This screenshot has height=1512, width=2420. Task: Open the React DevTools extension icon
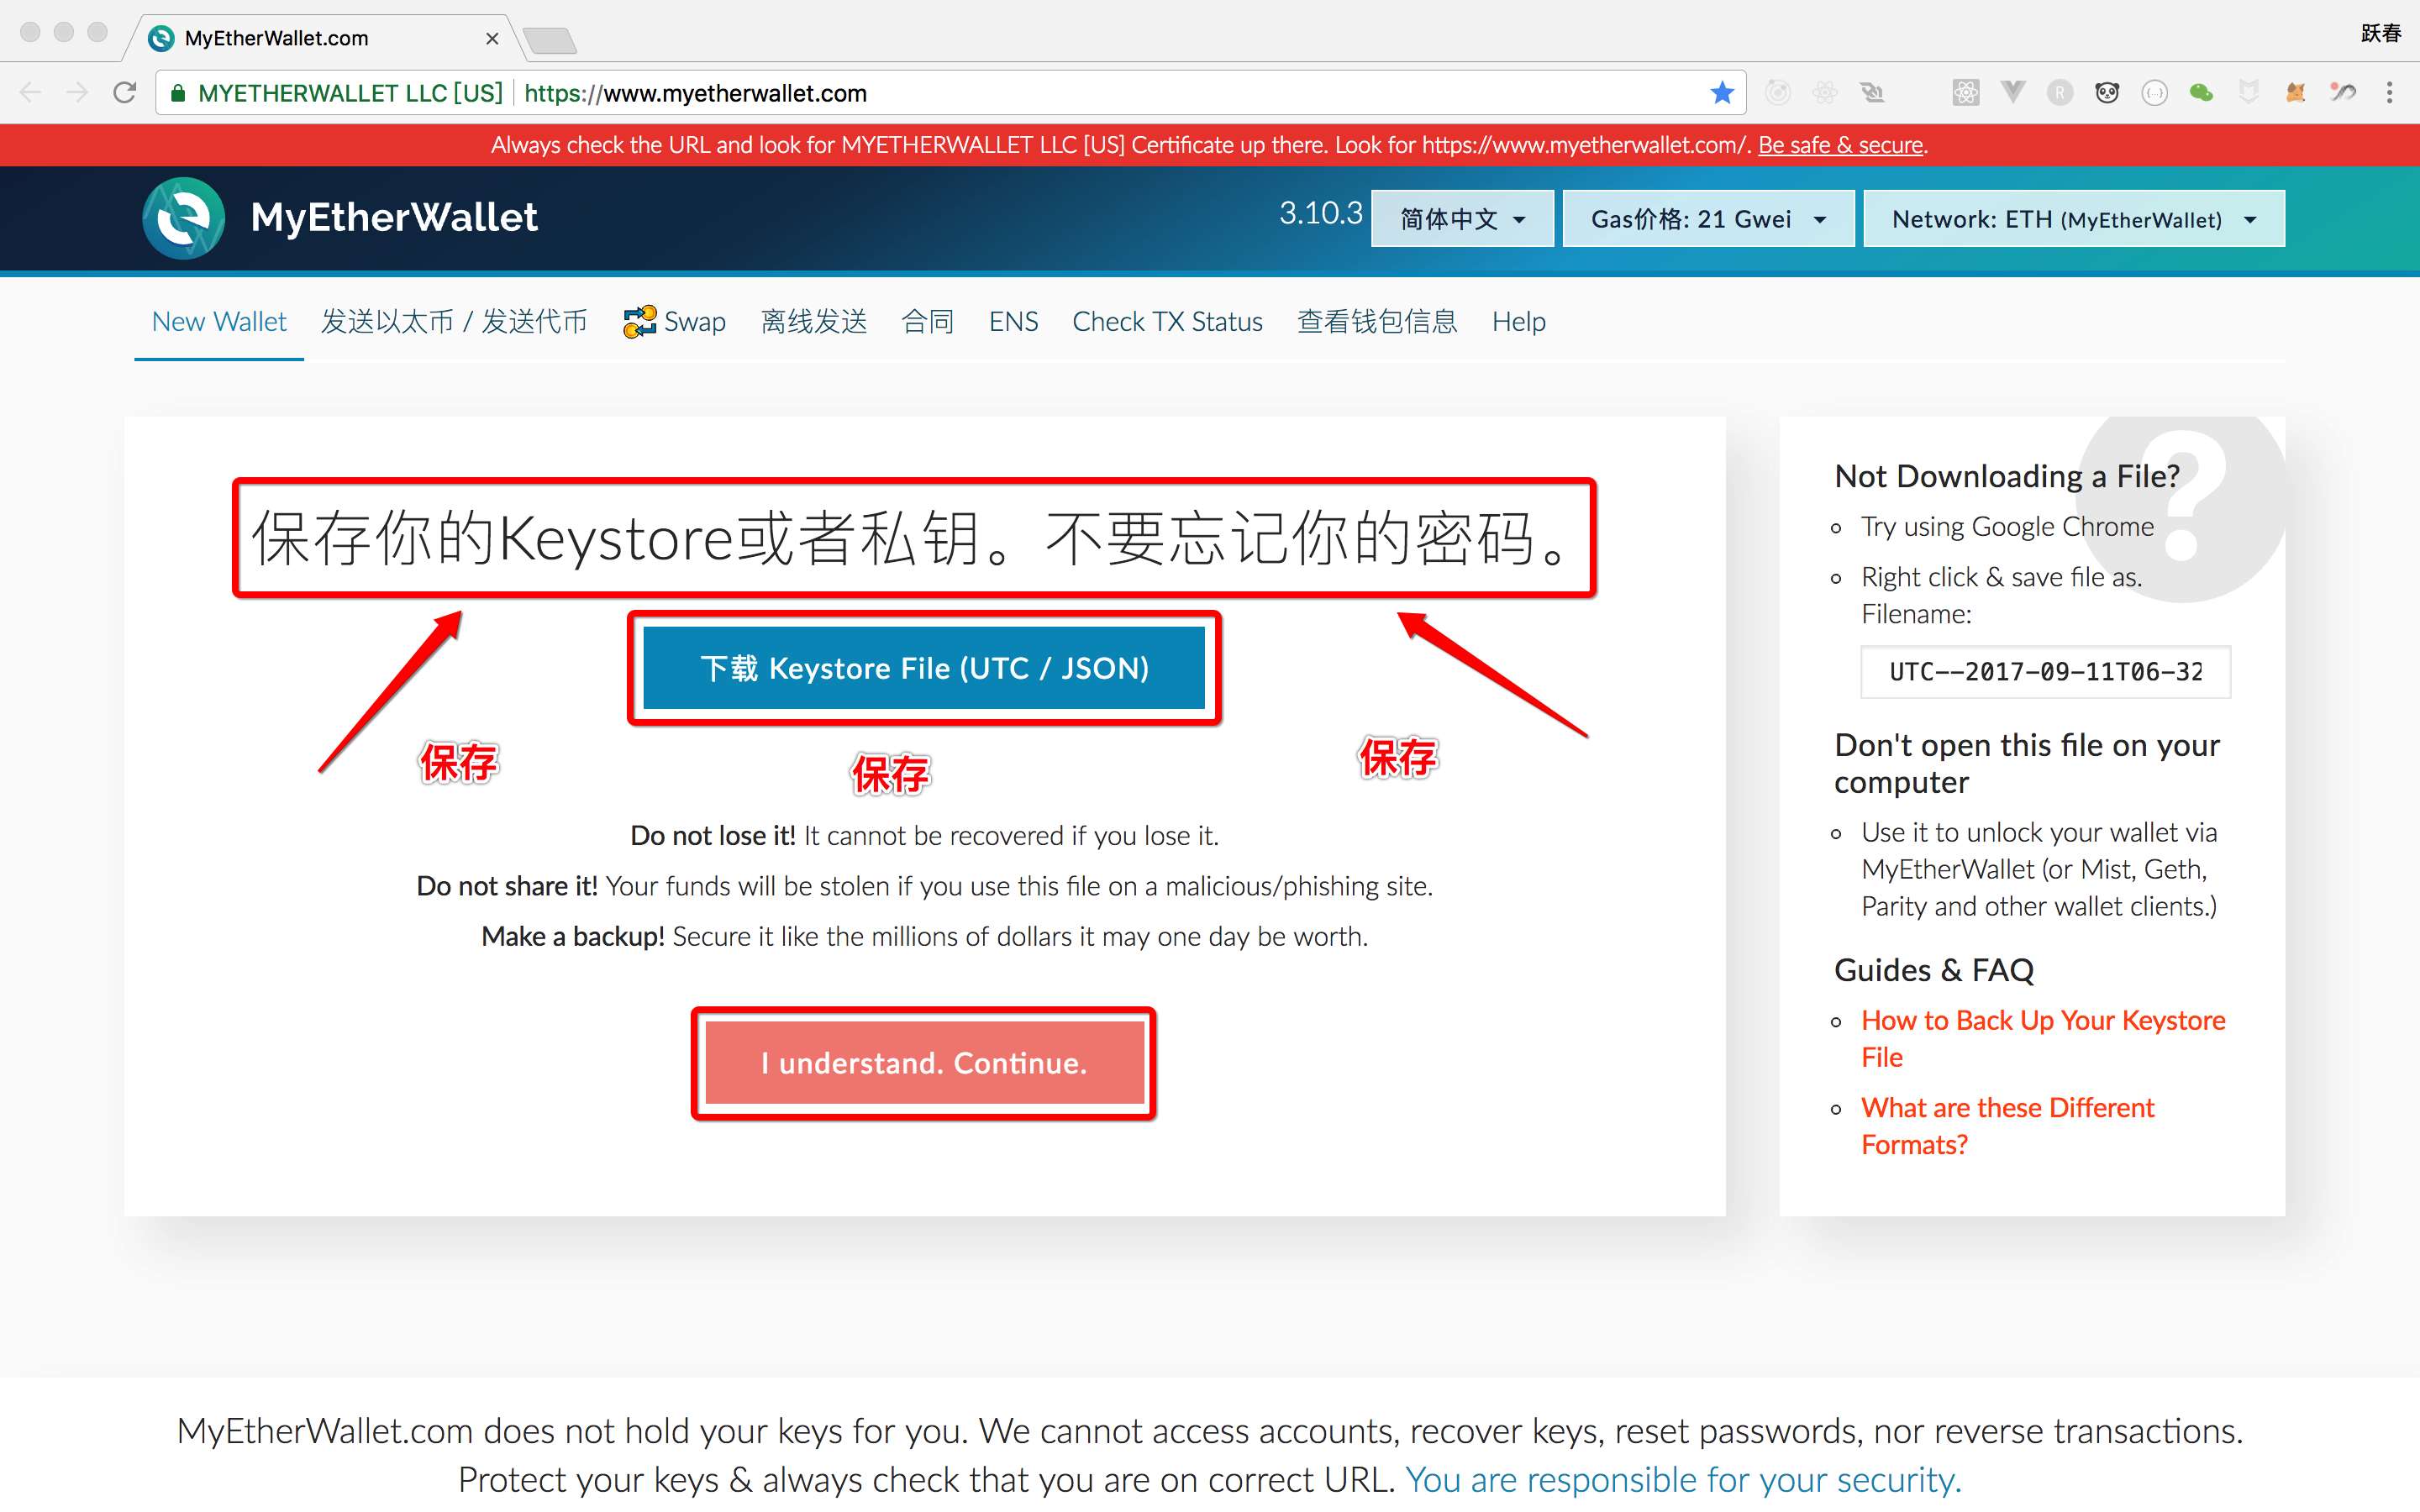pos(1965,93)
